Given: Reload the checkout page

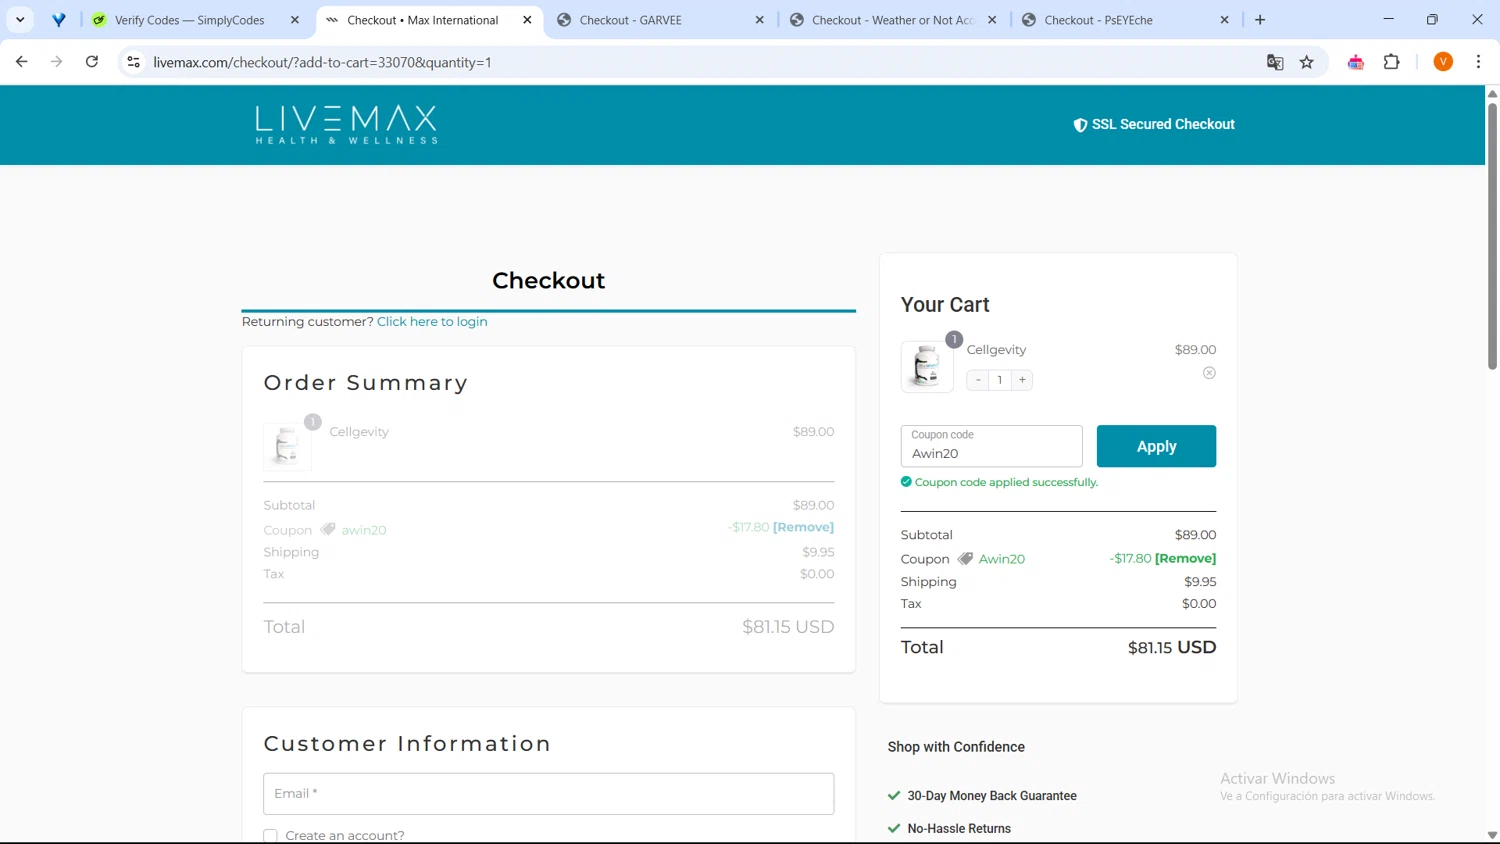Looking at the screenshot, I should click(92, 62).
